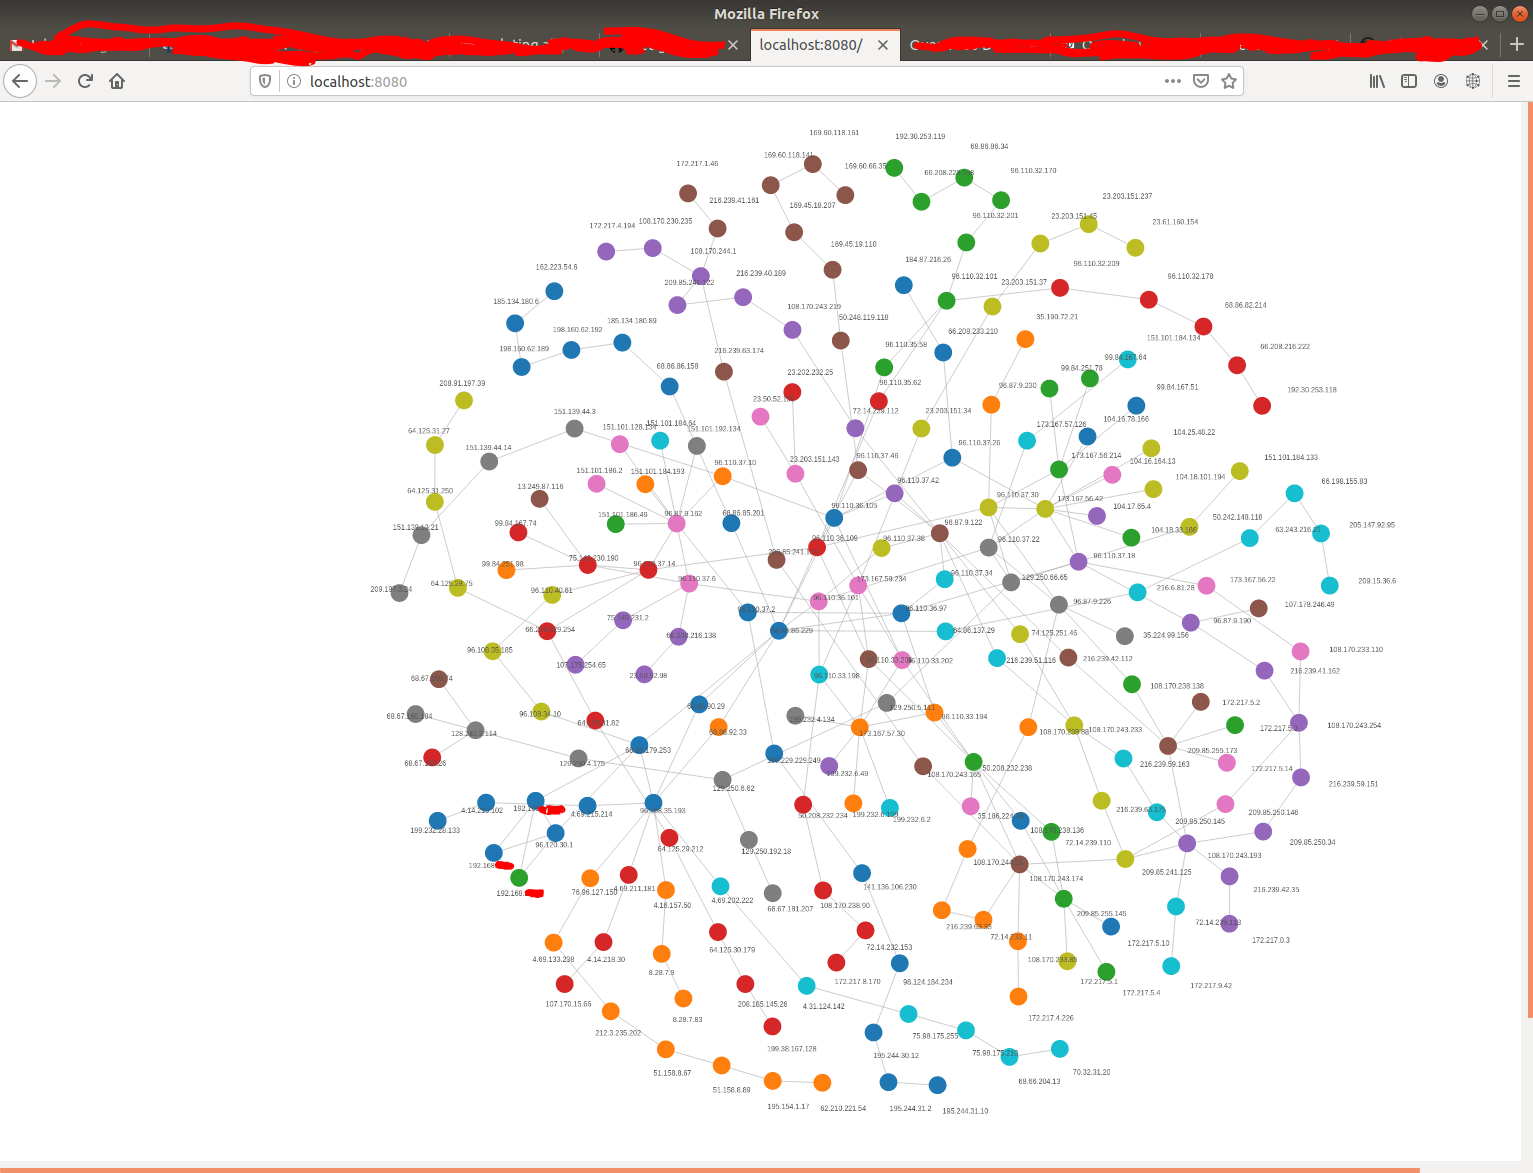Open the Firefox hamburger menu
The image size is (1533, 1173).
pyautogui.click(x=1513, y=81)
